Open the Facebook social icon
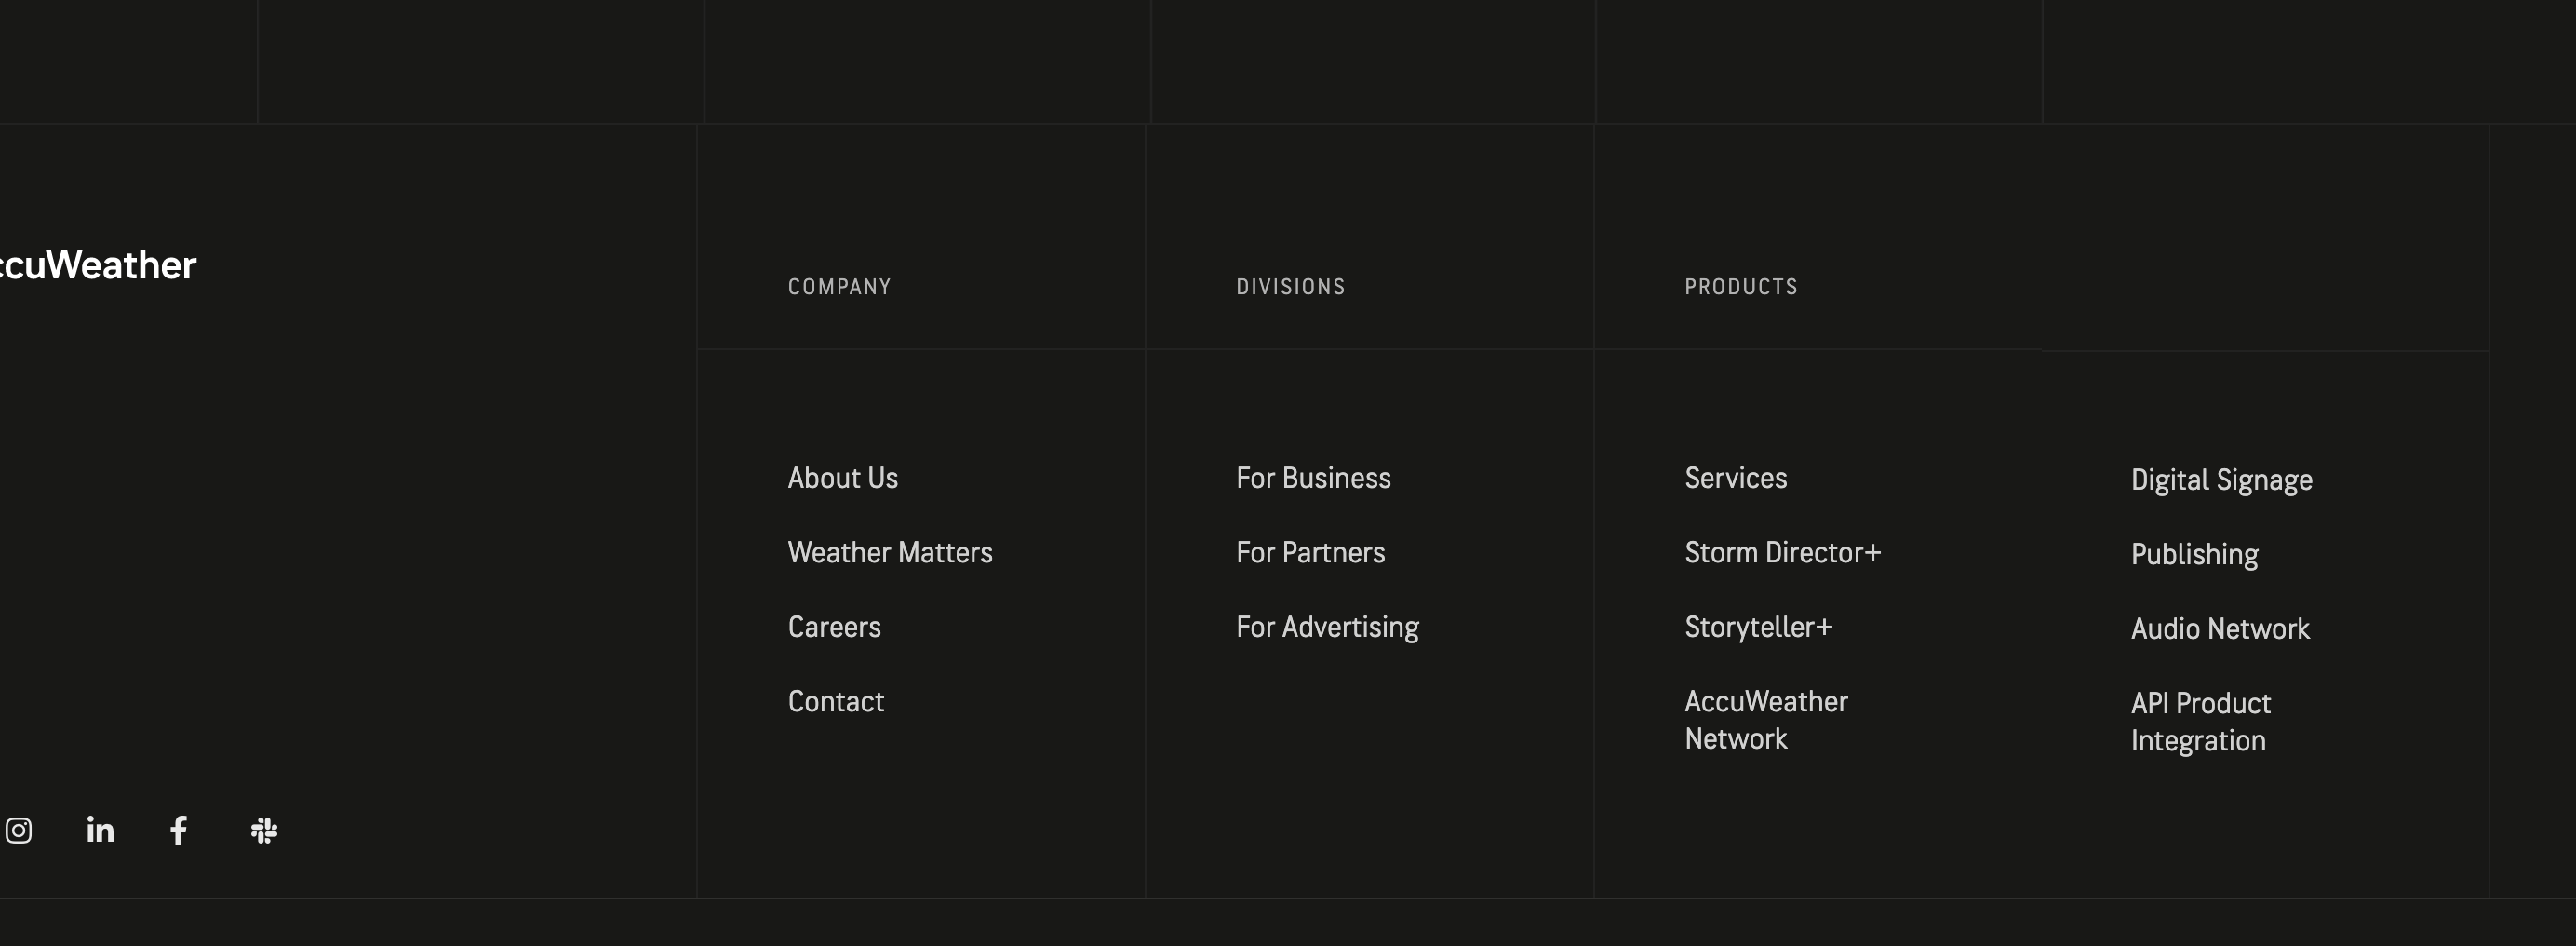 click(x=179, y=830)
